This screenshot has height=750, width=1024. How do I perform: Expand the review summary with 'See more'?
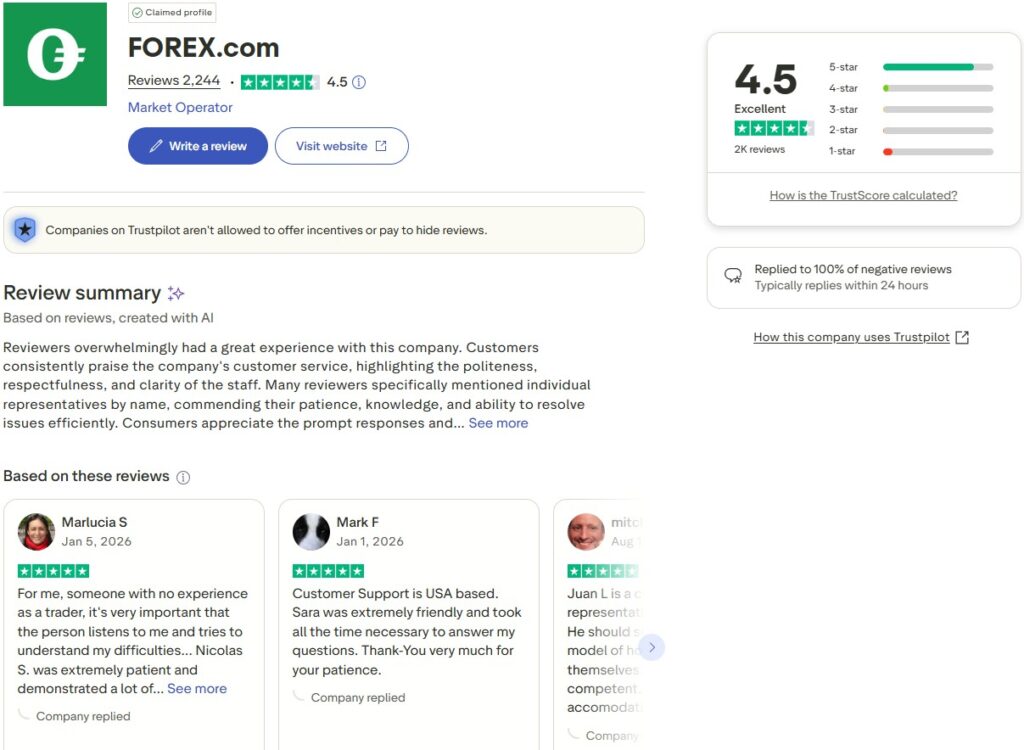(x=498, y=422)
